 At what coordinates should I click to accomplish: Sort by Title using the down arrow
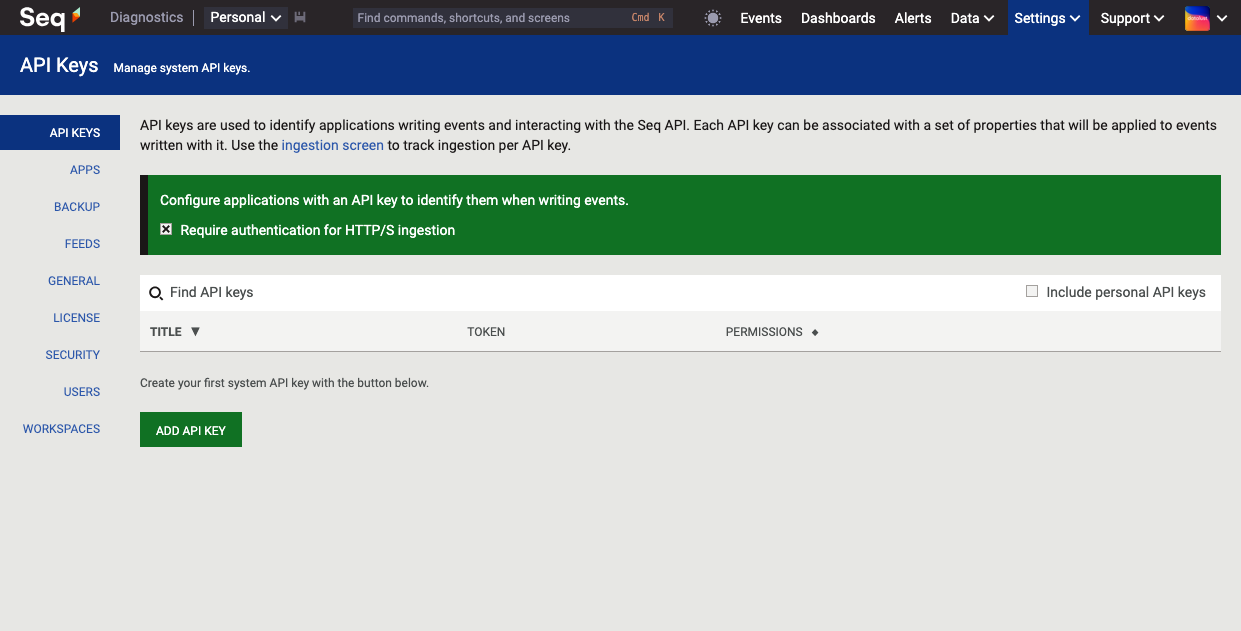195,331
